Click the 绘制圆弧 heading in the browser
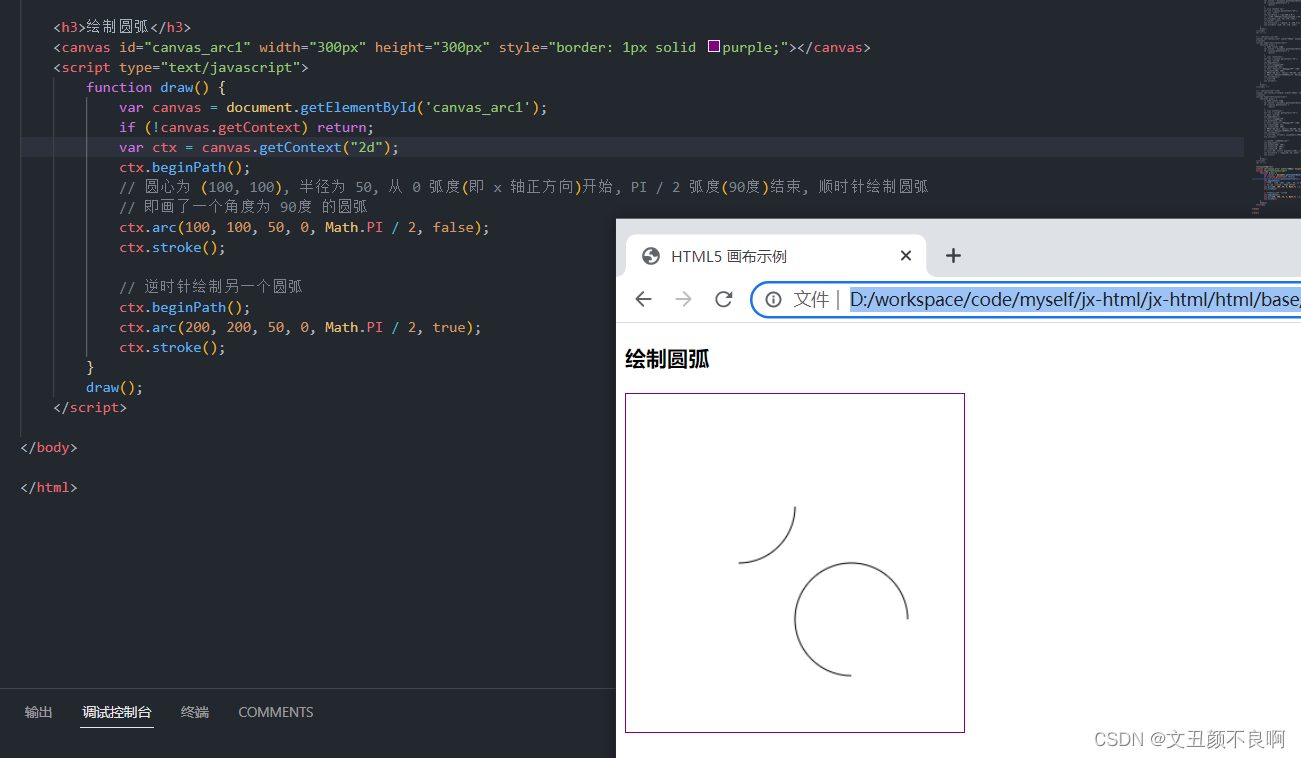The image size is (1301, 758). point(666,359)
